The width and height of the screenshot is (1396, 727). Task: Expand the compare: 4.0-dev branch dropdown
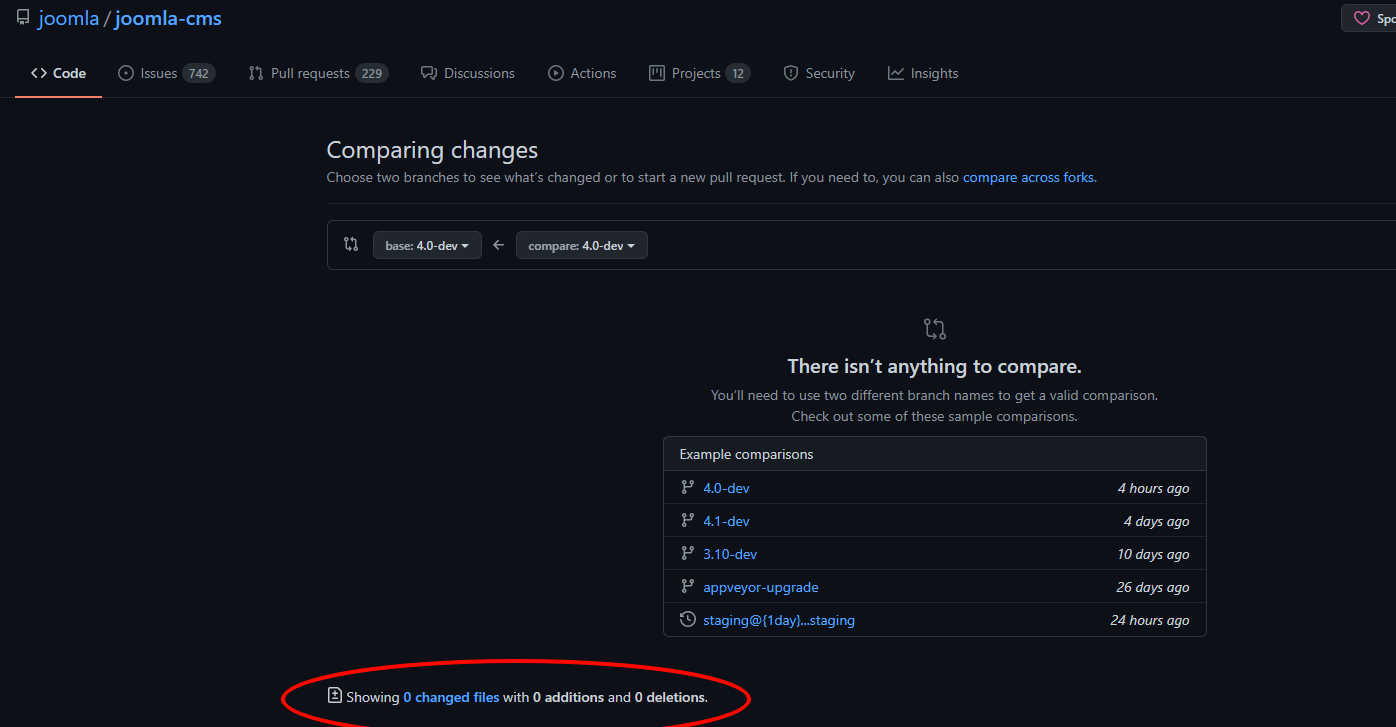[581, 245]
